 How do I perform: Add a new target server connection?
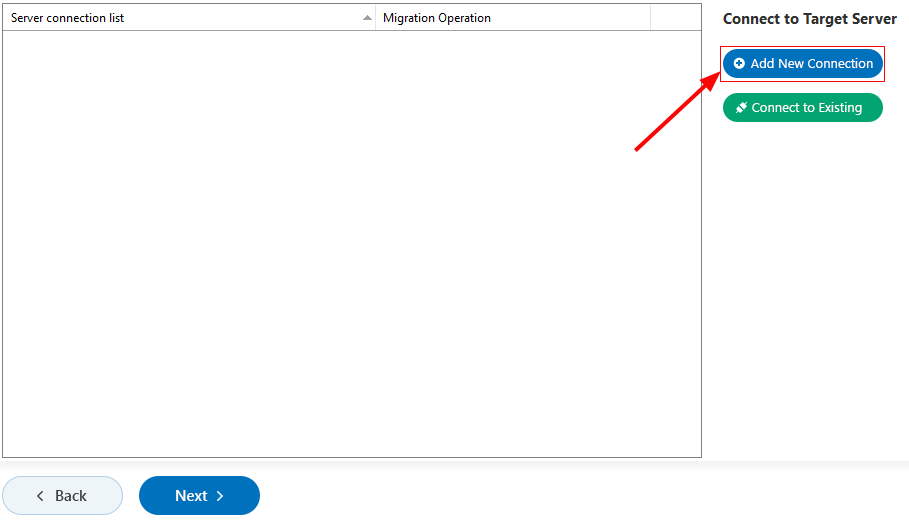[803, 63]
